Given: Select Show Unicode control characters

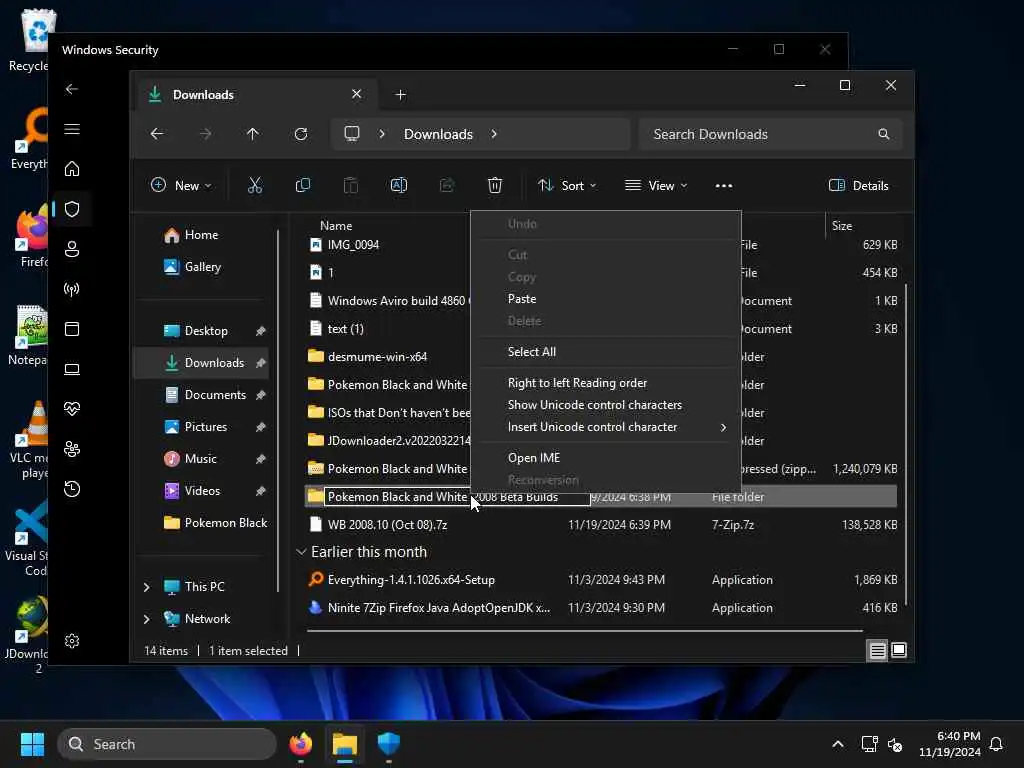Looking at the screenshot, I should pyautogui.click(x=605, y=405).
